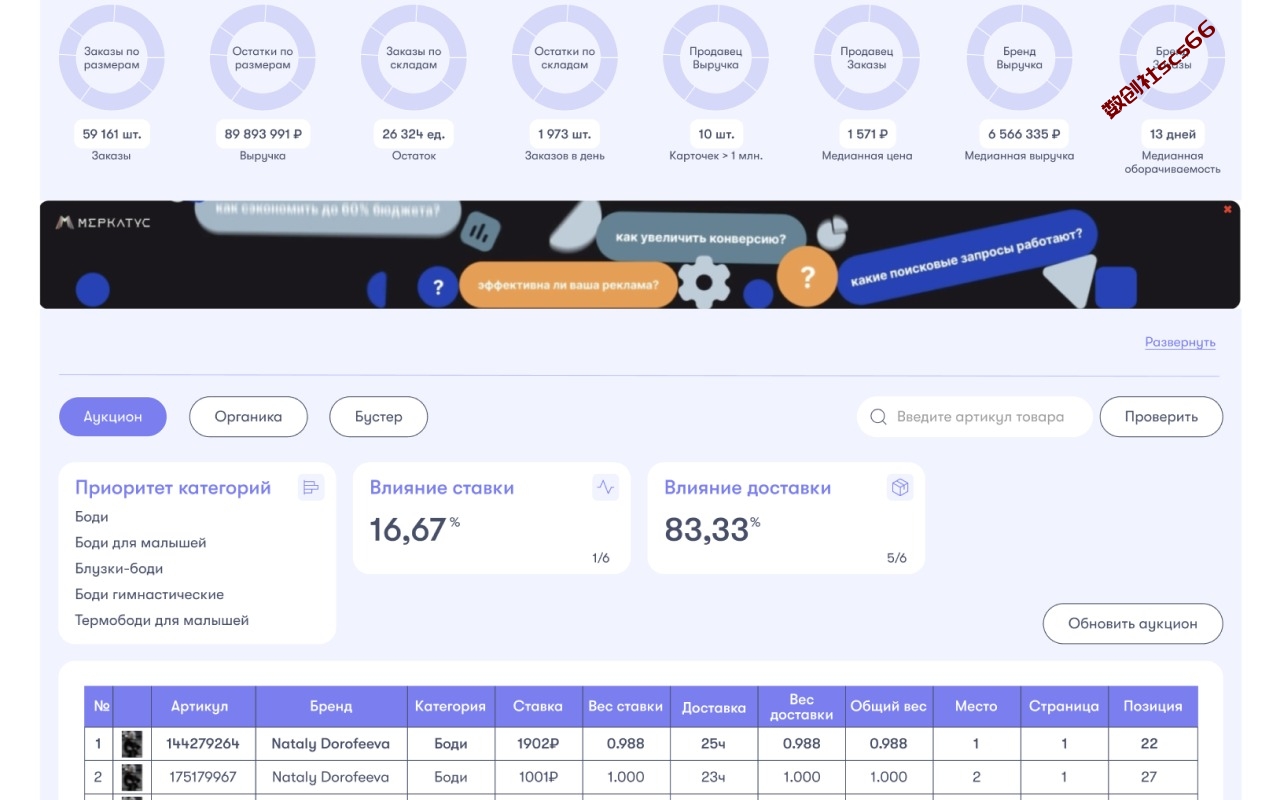Click the Доставка column header

[714, 706]
